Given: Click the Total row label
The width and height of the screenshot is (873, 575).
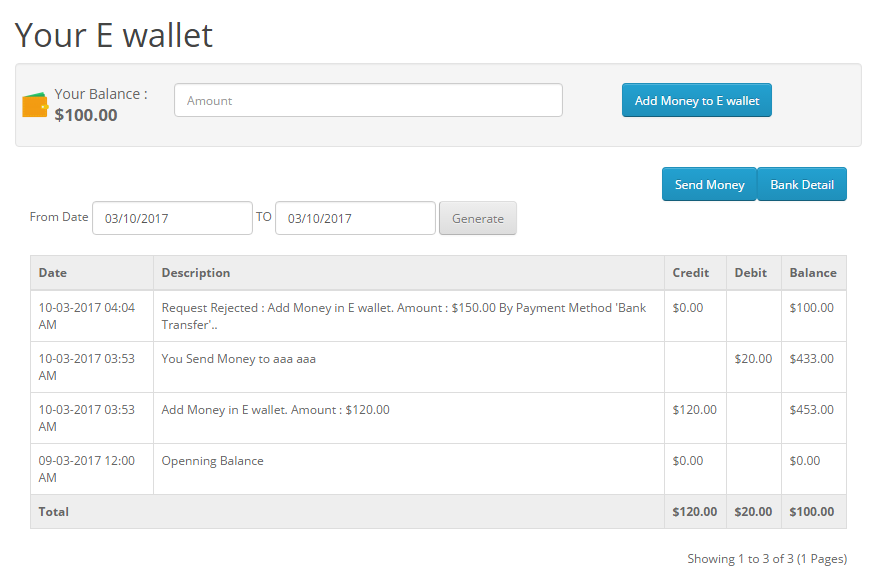Looking at the screenshot, I should coord(54,512).
